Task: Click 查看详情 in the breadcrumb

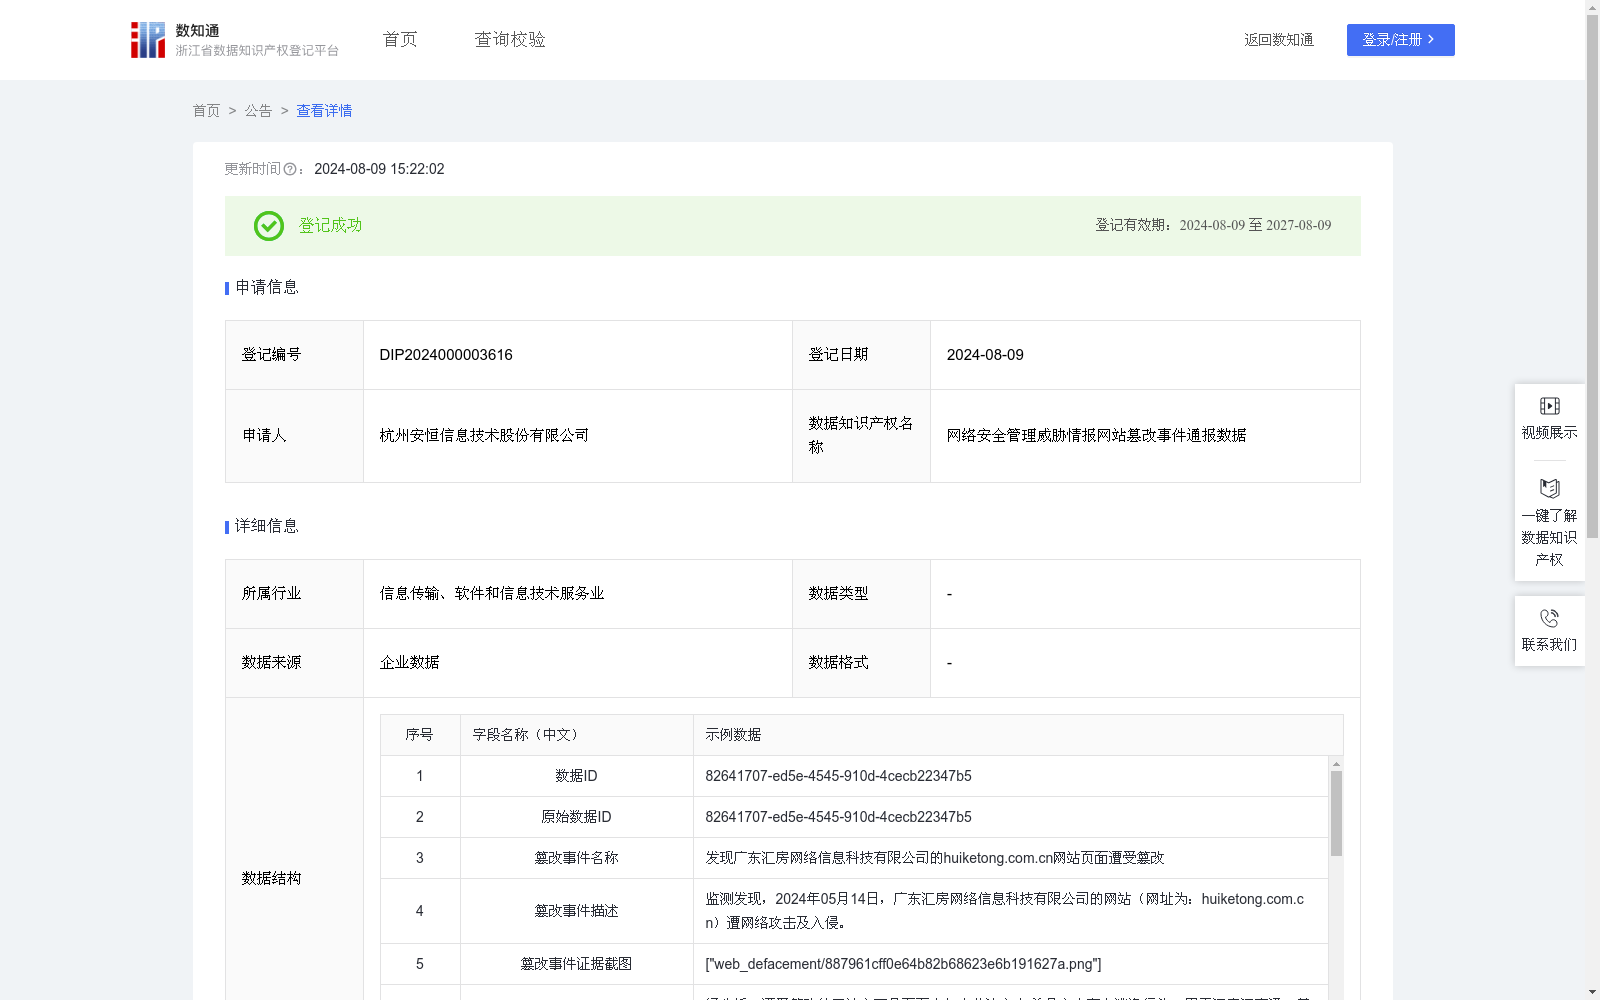Action: pyautogui.click(x=324, y=111)
